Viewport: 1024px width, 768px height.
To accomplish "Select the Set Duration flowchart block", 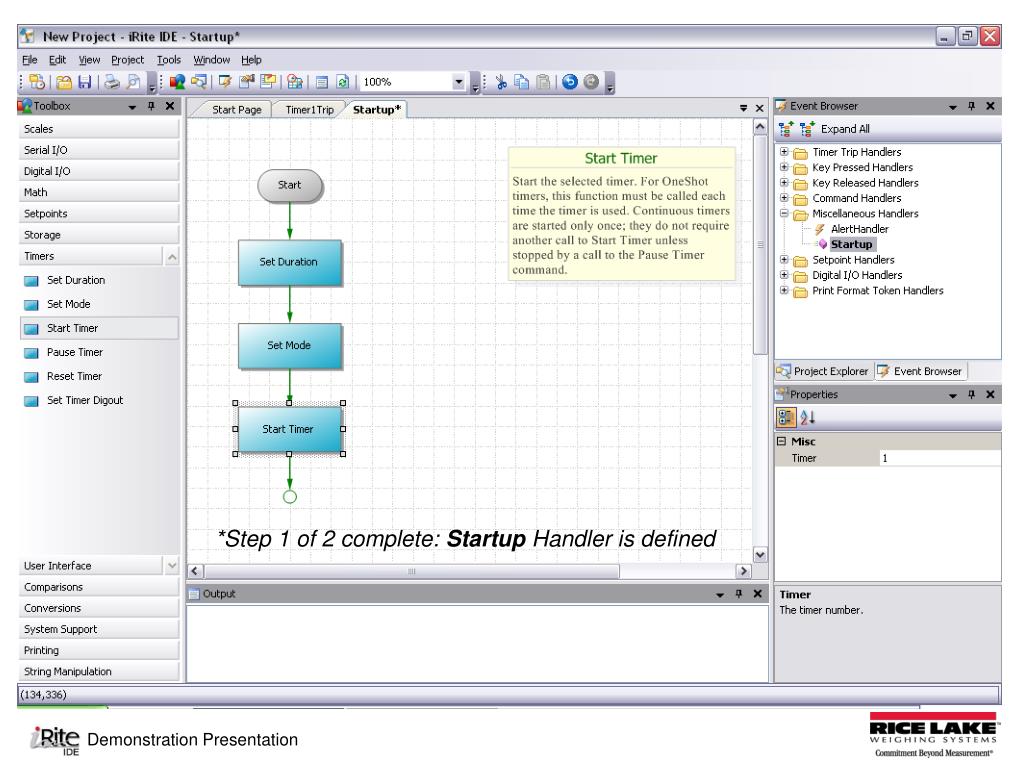I will pyautogui.click(x=289, y=262).
